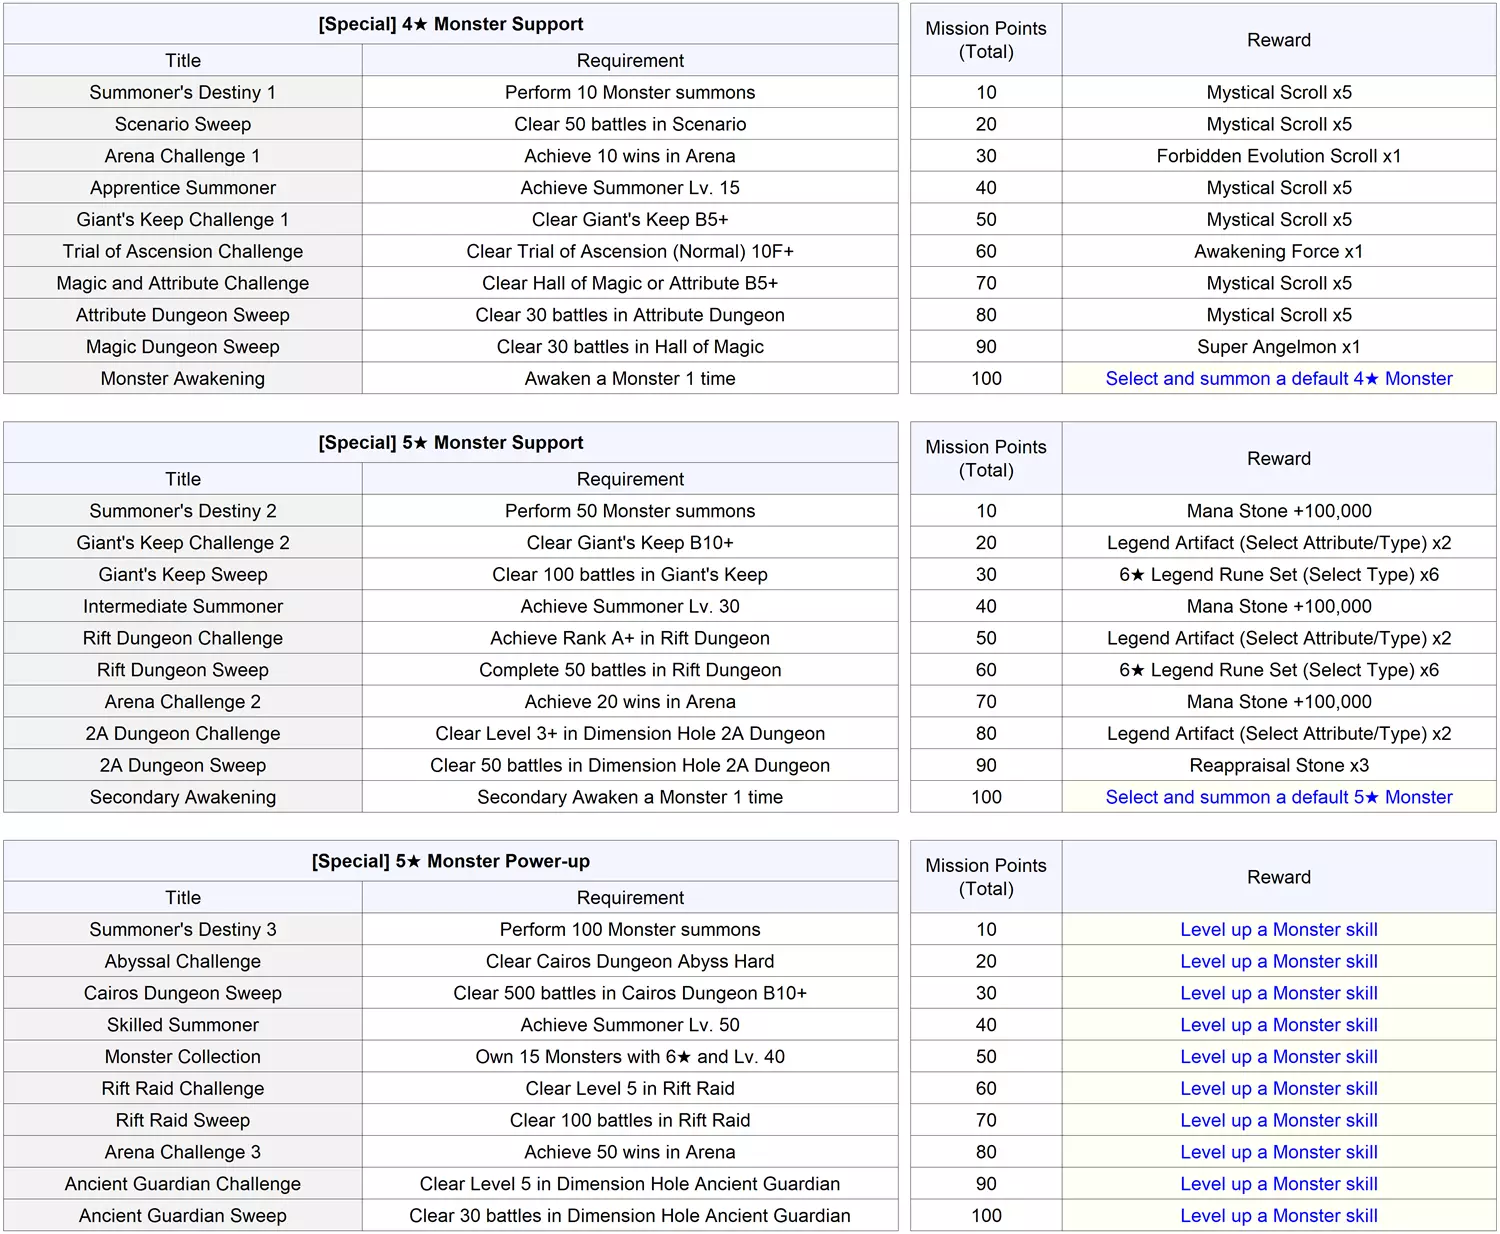Image resolution: width=1500 pixels, height=1234 pixels.
Task: Select the 'Awakening Force x1' reward cell
Action: click(1278, 252)
